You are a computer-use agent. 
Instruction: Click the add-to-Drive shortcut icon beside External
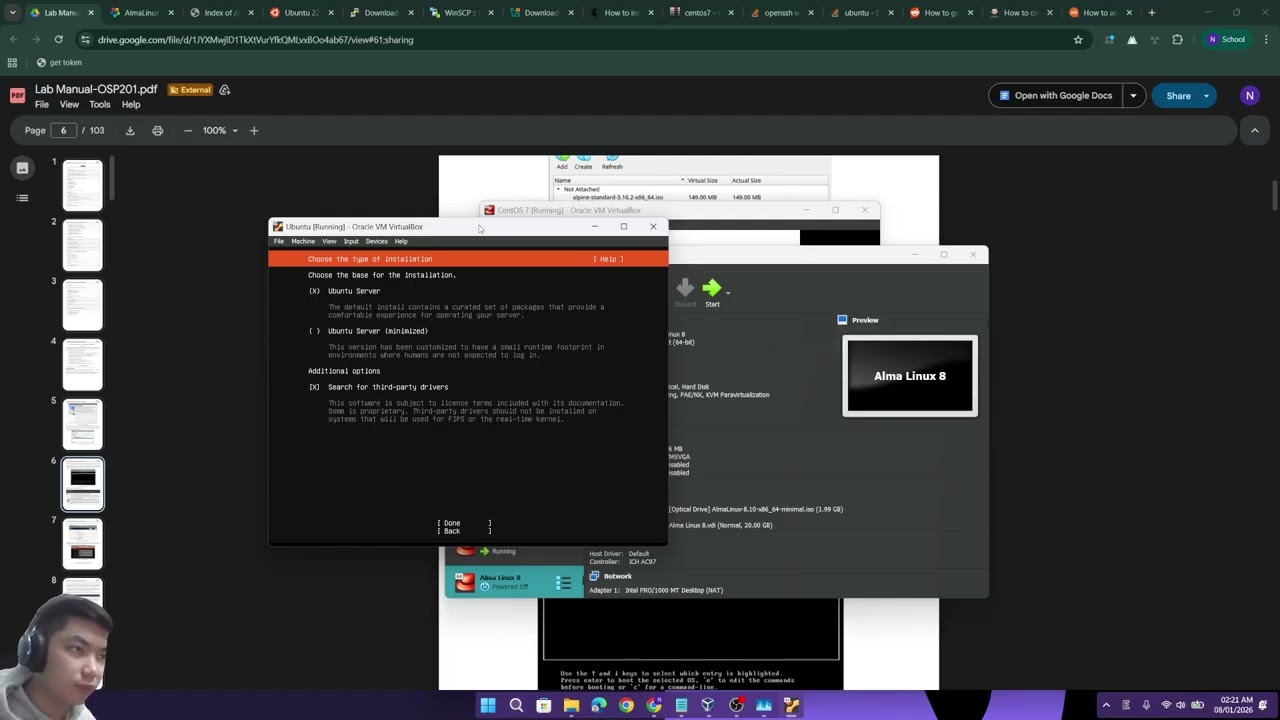[225, 90]
